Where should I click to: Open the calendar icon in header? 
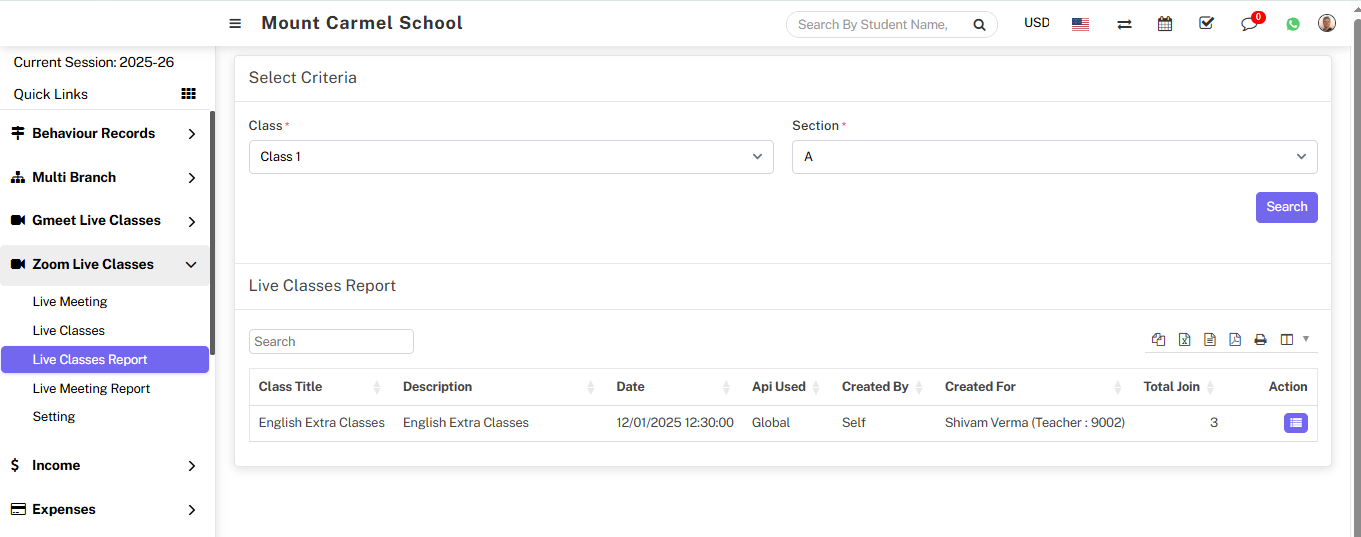click(x=1165, y=23)
